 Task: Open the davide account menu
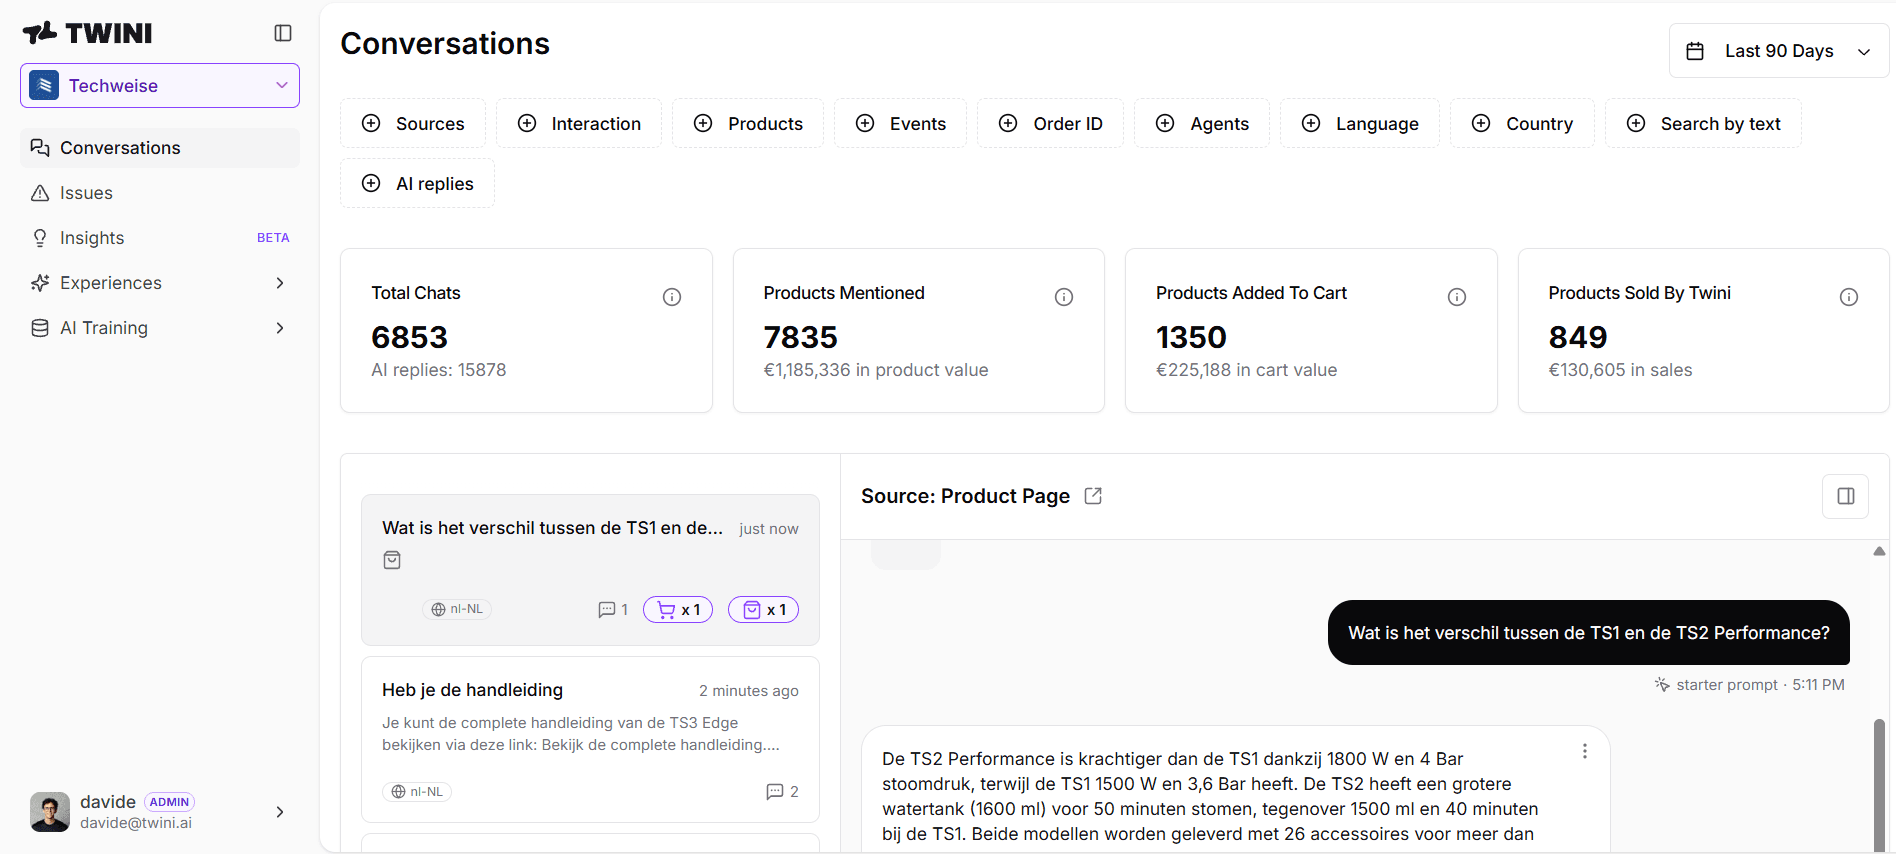[x=160, y=812]
